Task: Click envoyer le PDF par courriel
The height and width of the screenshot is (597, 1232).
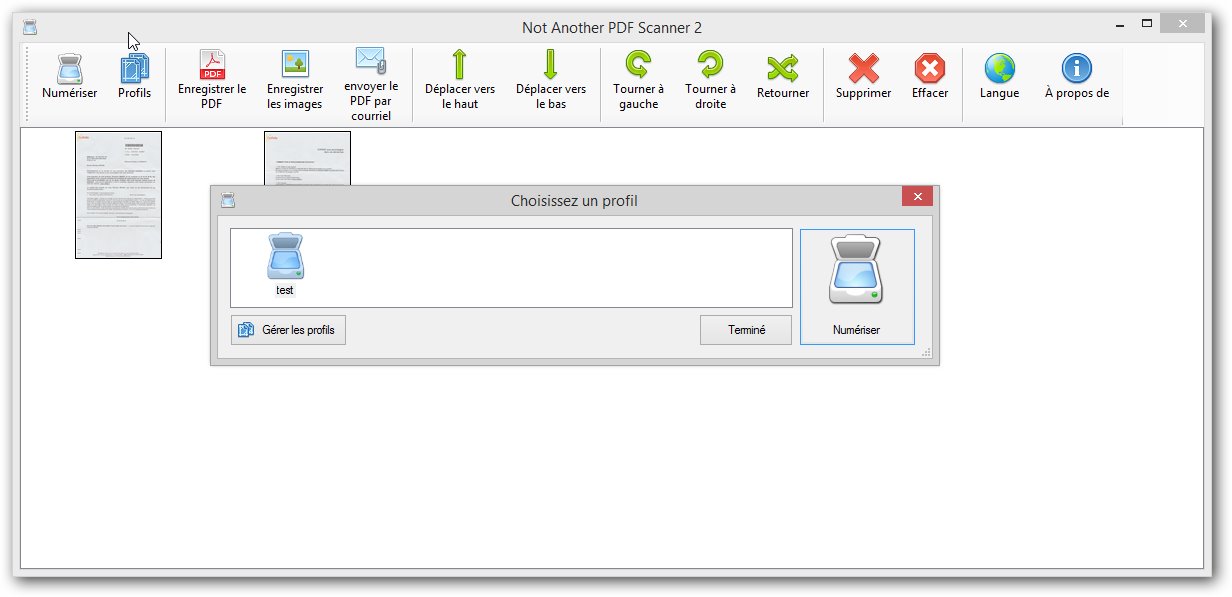Action: click(370, 61)
